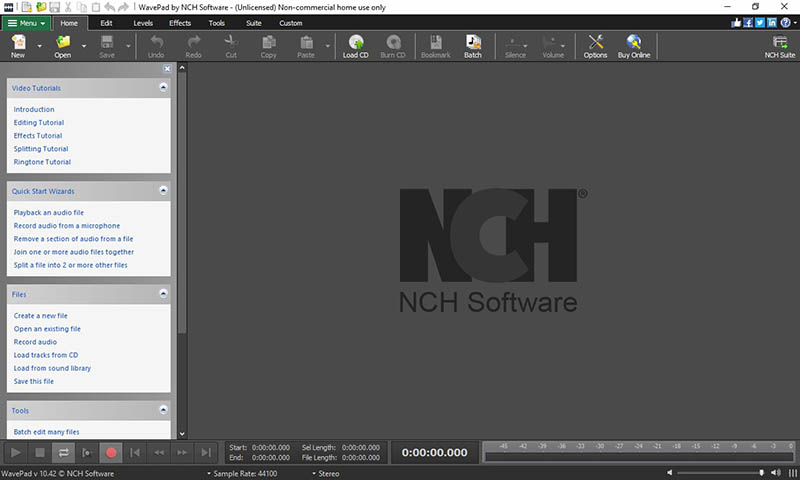Open the Sample Rate dropdown in status bar
This screenshot has width=800, height=480.
(241, 473)
